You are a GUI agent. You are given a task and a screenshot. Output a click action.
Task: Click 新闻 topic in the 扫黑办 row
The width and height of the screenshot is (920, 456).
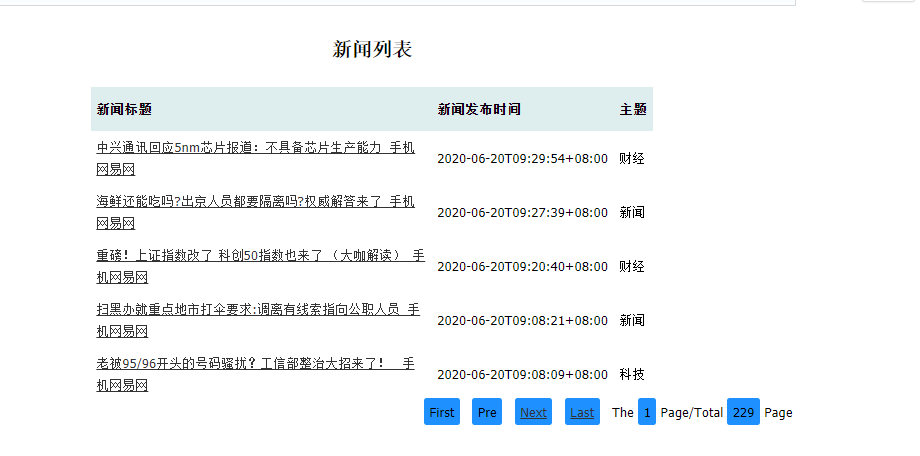pos(632,320)
